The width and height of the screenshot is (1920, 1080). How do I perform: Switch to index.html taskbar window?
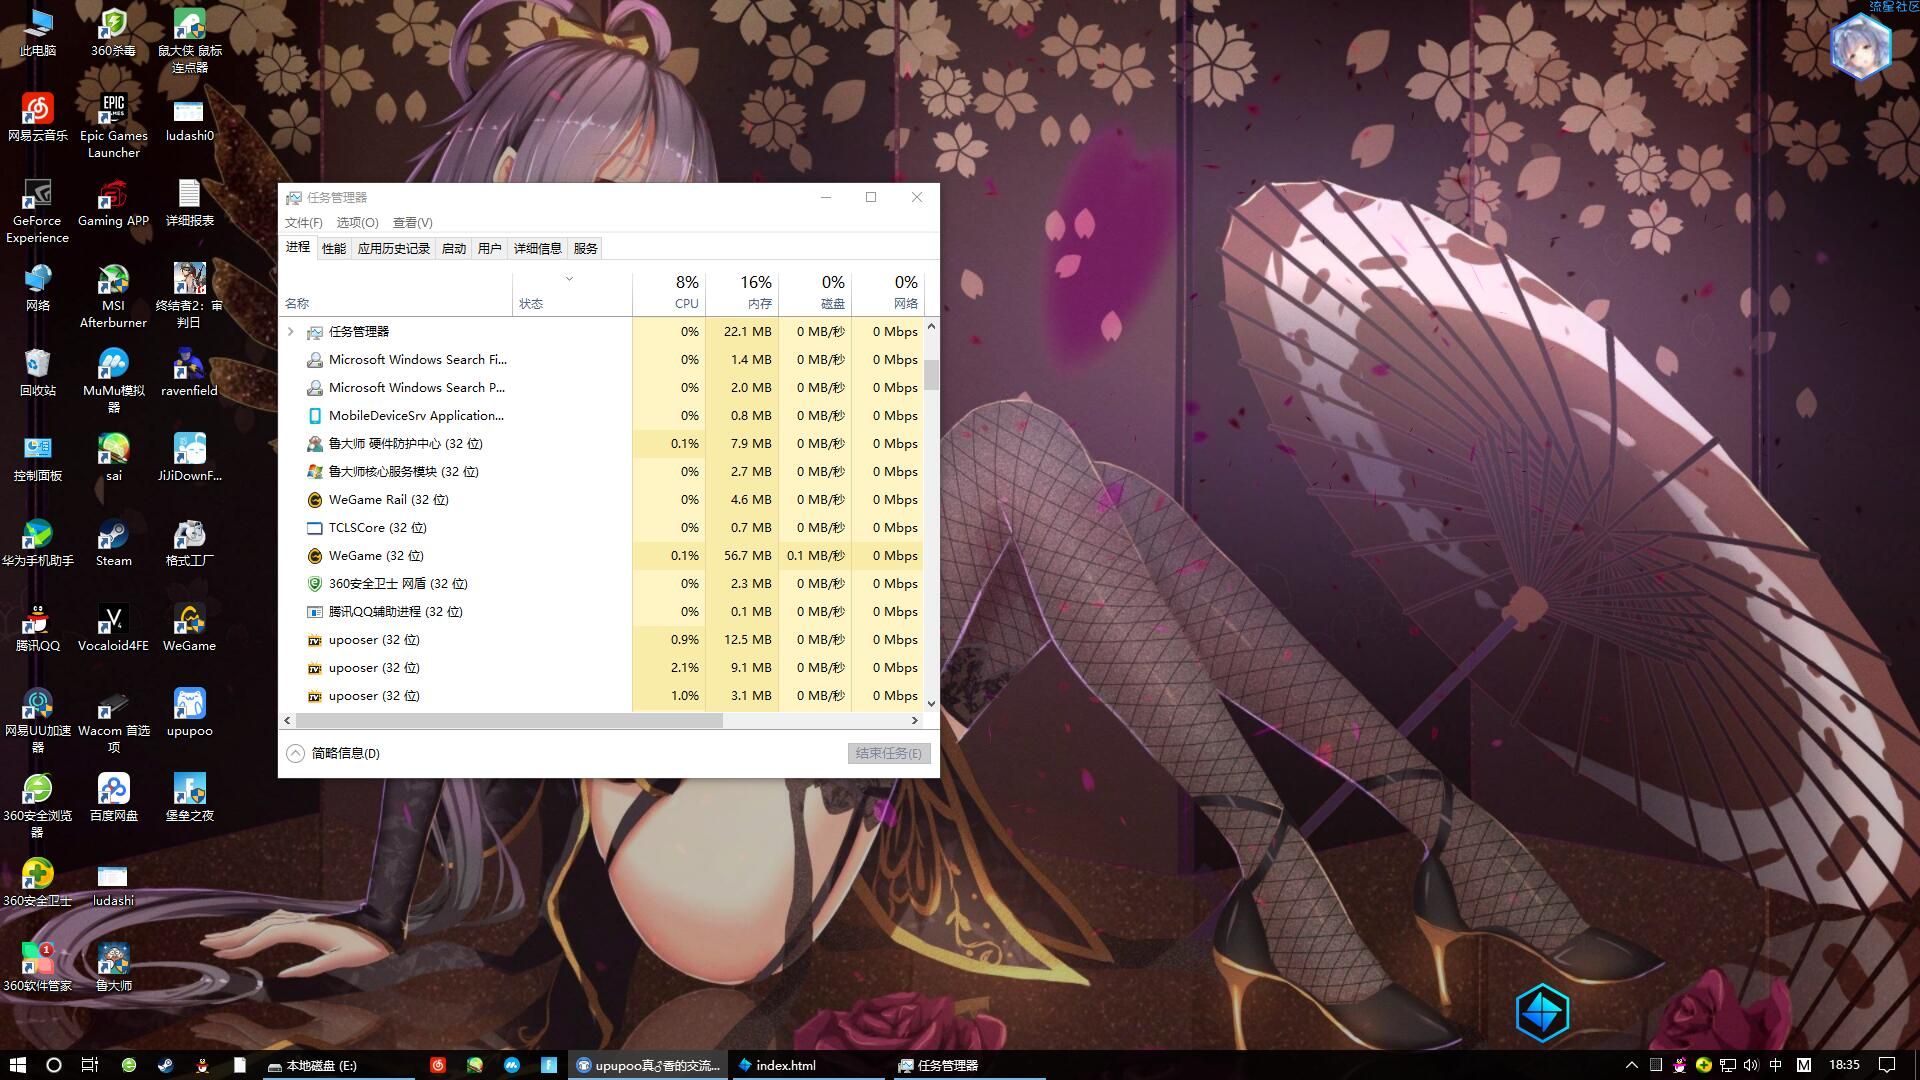(808, 1065)
